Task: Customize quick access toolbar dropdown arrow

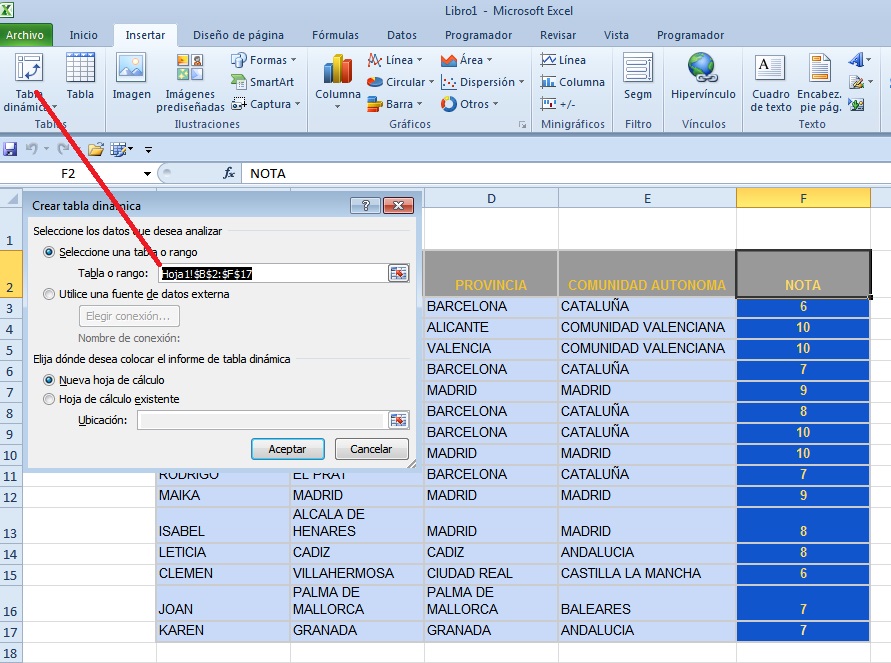Action: pos(148,150)
